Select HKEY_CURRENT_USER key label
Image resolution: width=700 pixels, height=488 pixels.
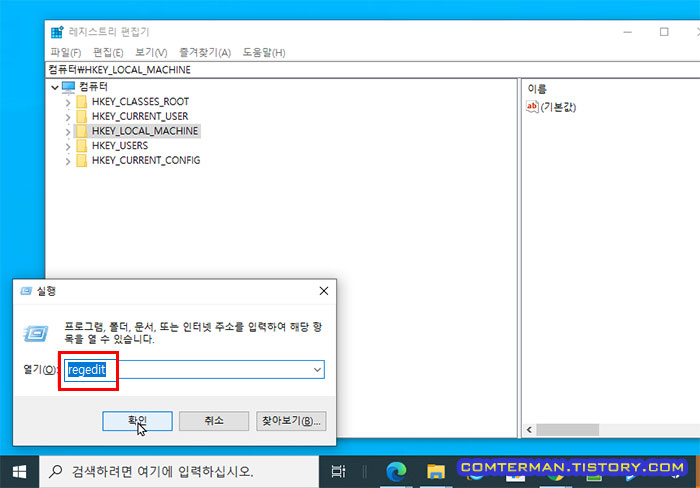pos(140,116)
